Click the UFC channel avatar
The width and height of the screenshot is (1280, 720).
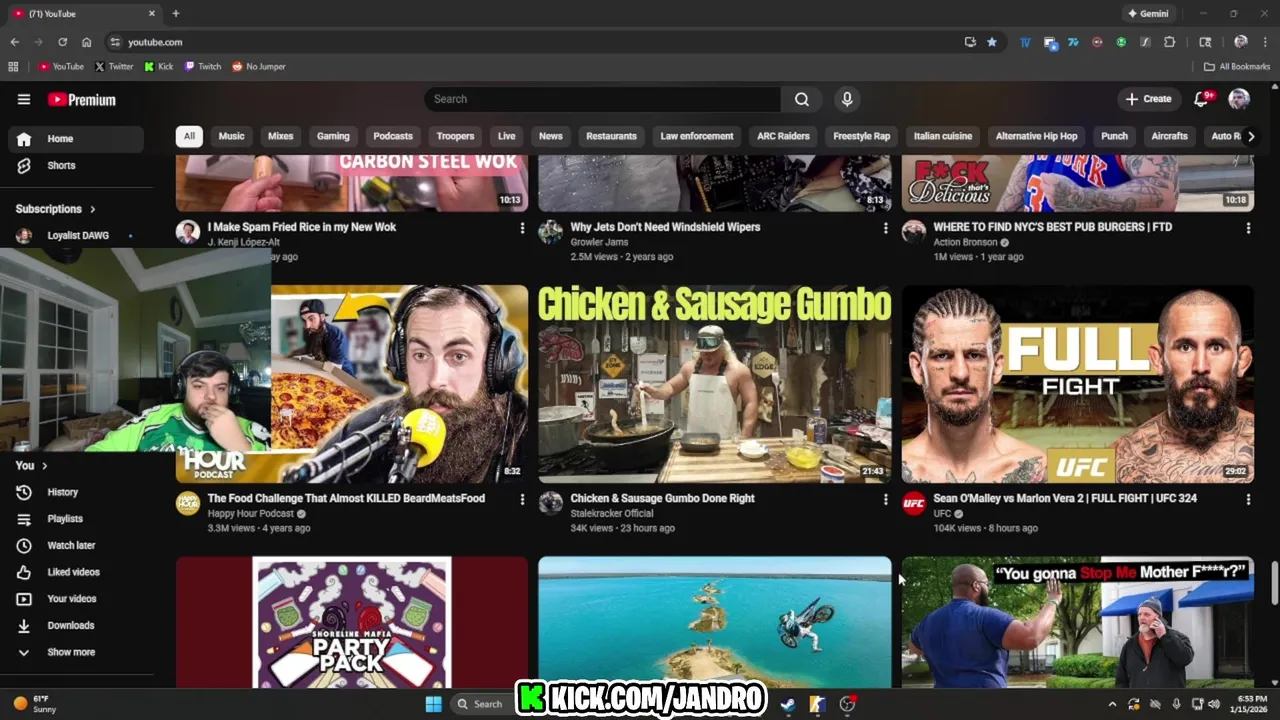coord(914,503)
